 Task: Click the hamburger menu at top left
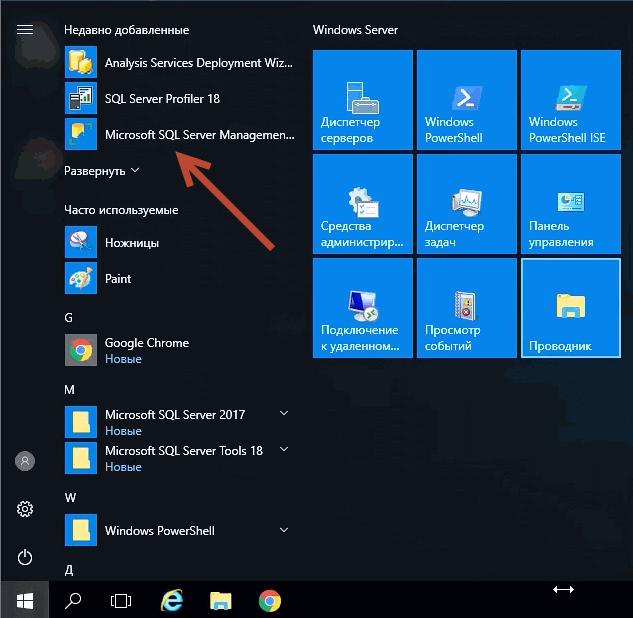coord(25,29)
